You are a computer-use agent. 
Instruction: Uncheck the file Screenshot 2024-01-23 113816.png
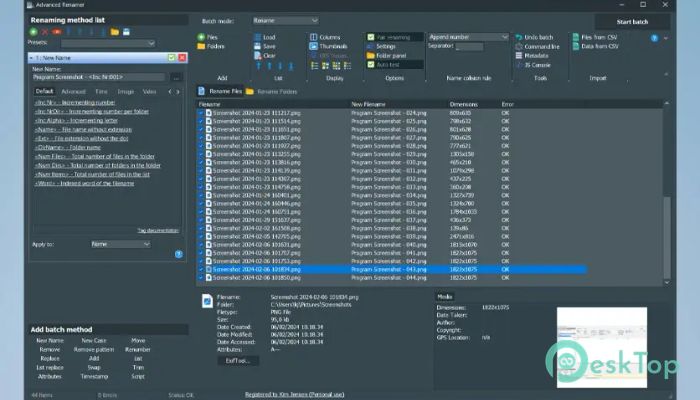click(200, 162)
